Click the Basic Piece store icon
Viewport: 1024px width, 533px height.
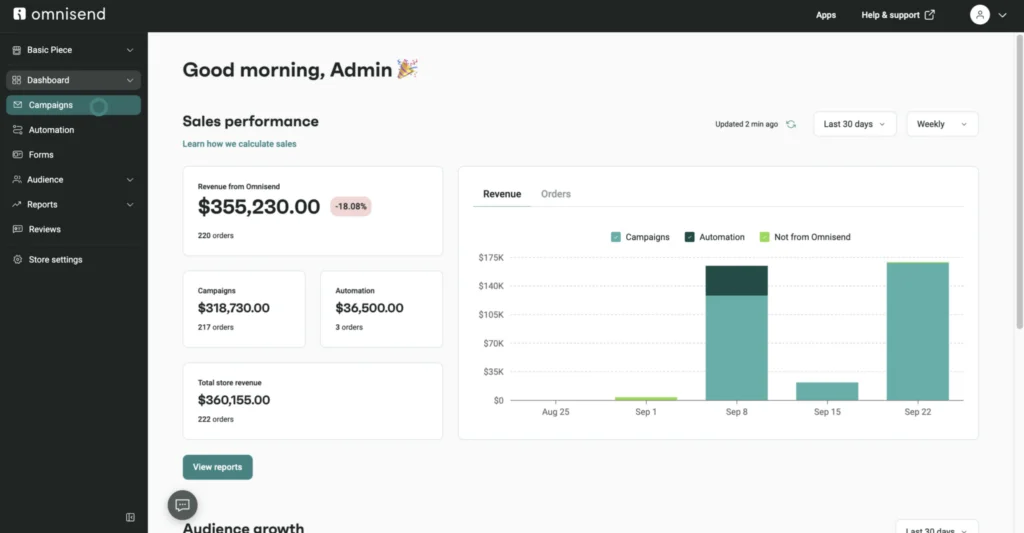pos(16,50)
